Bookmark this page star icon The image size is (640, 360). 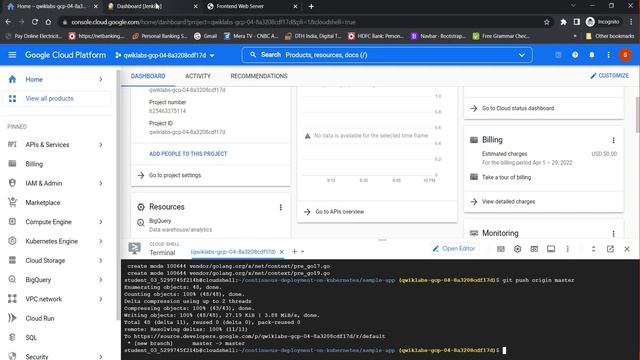pyautogui.click(x=547, y=22)
